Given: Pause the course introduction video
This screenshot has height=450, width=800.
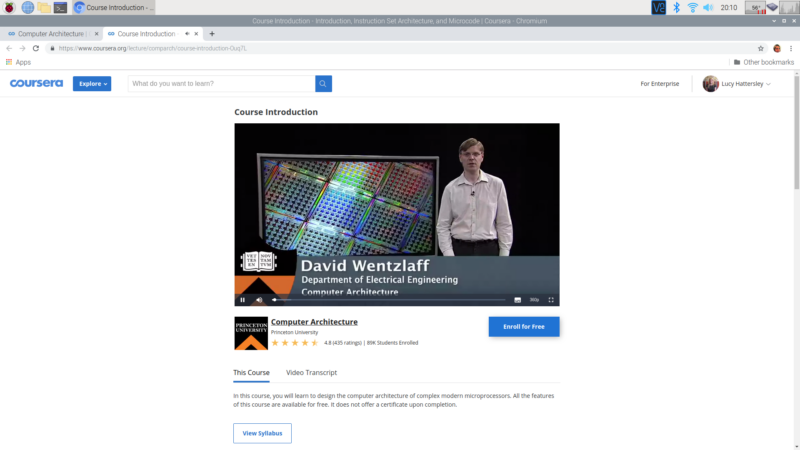Looking at the screenshot, I should tap(242, 300).
